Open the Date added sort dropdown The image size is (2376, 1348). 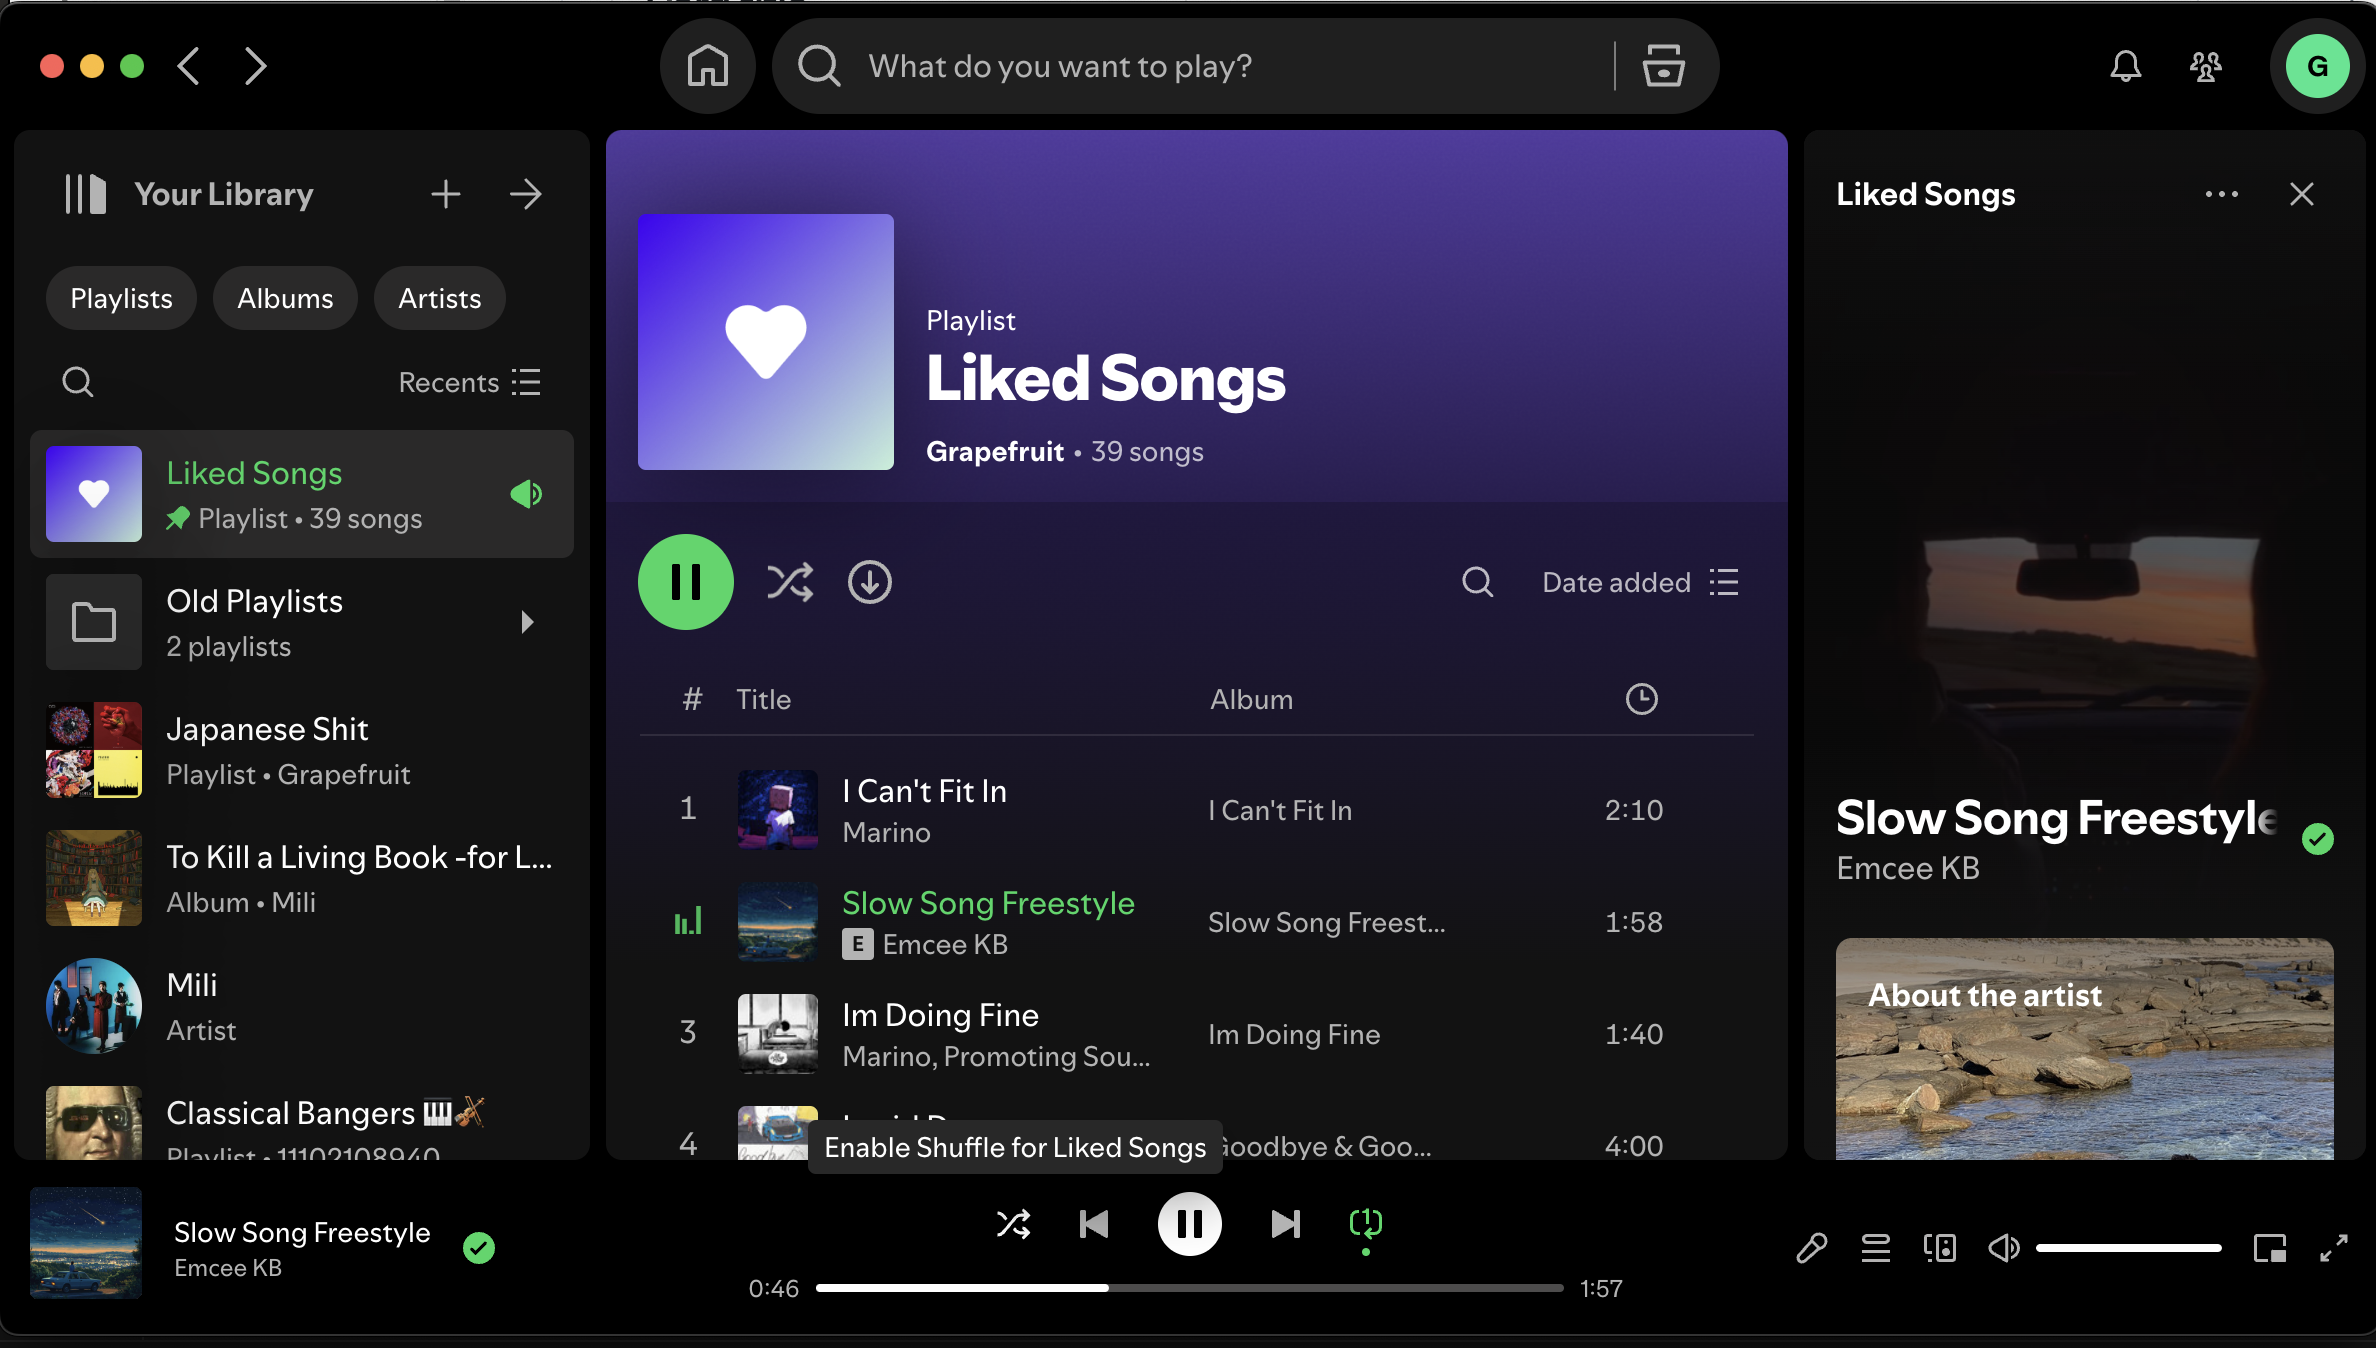click(1640, 582)
